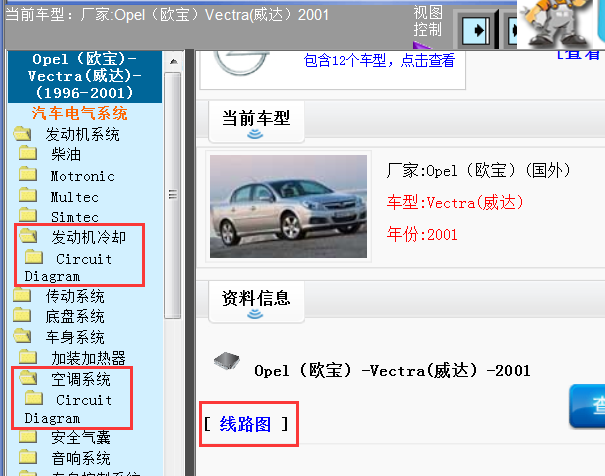The image size is (605, 476).
Task: Expand the 空调系统 tree node
Action: 81,380
